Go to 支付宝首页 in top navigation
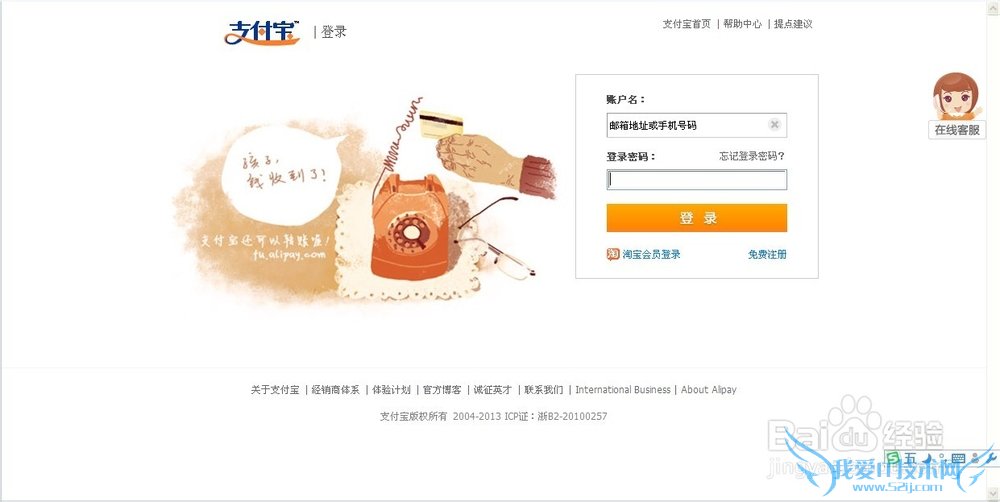The height and width of the screenshot is (502, 1000). pyautogui.click(x=686, y=24)
